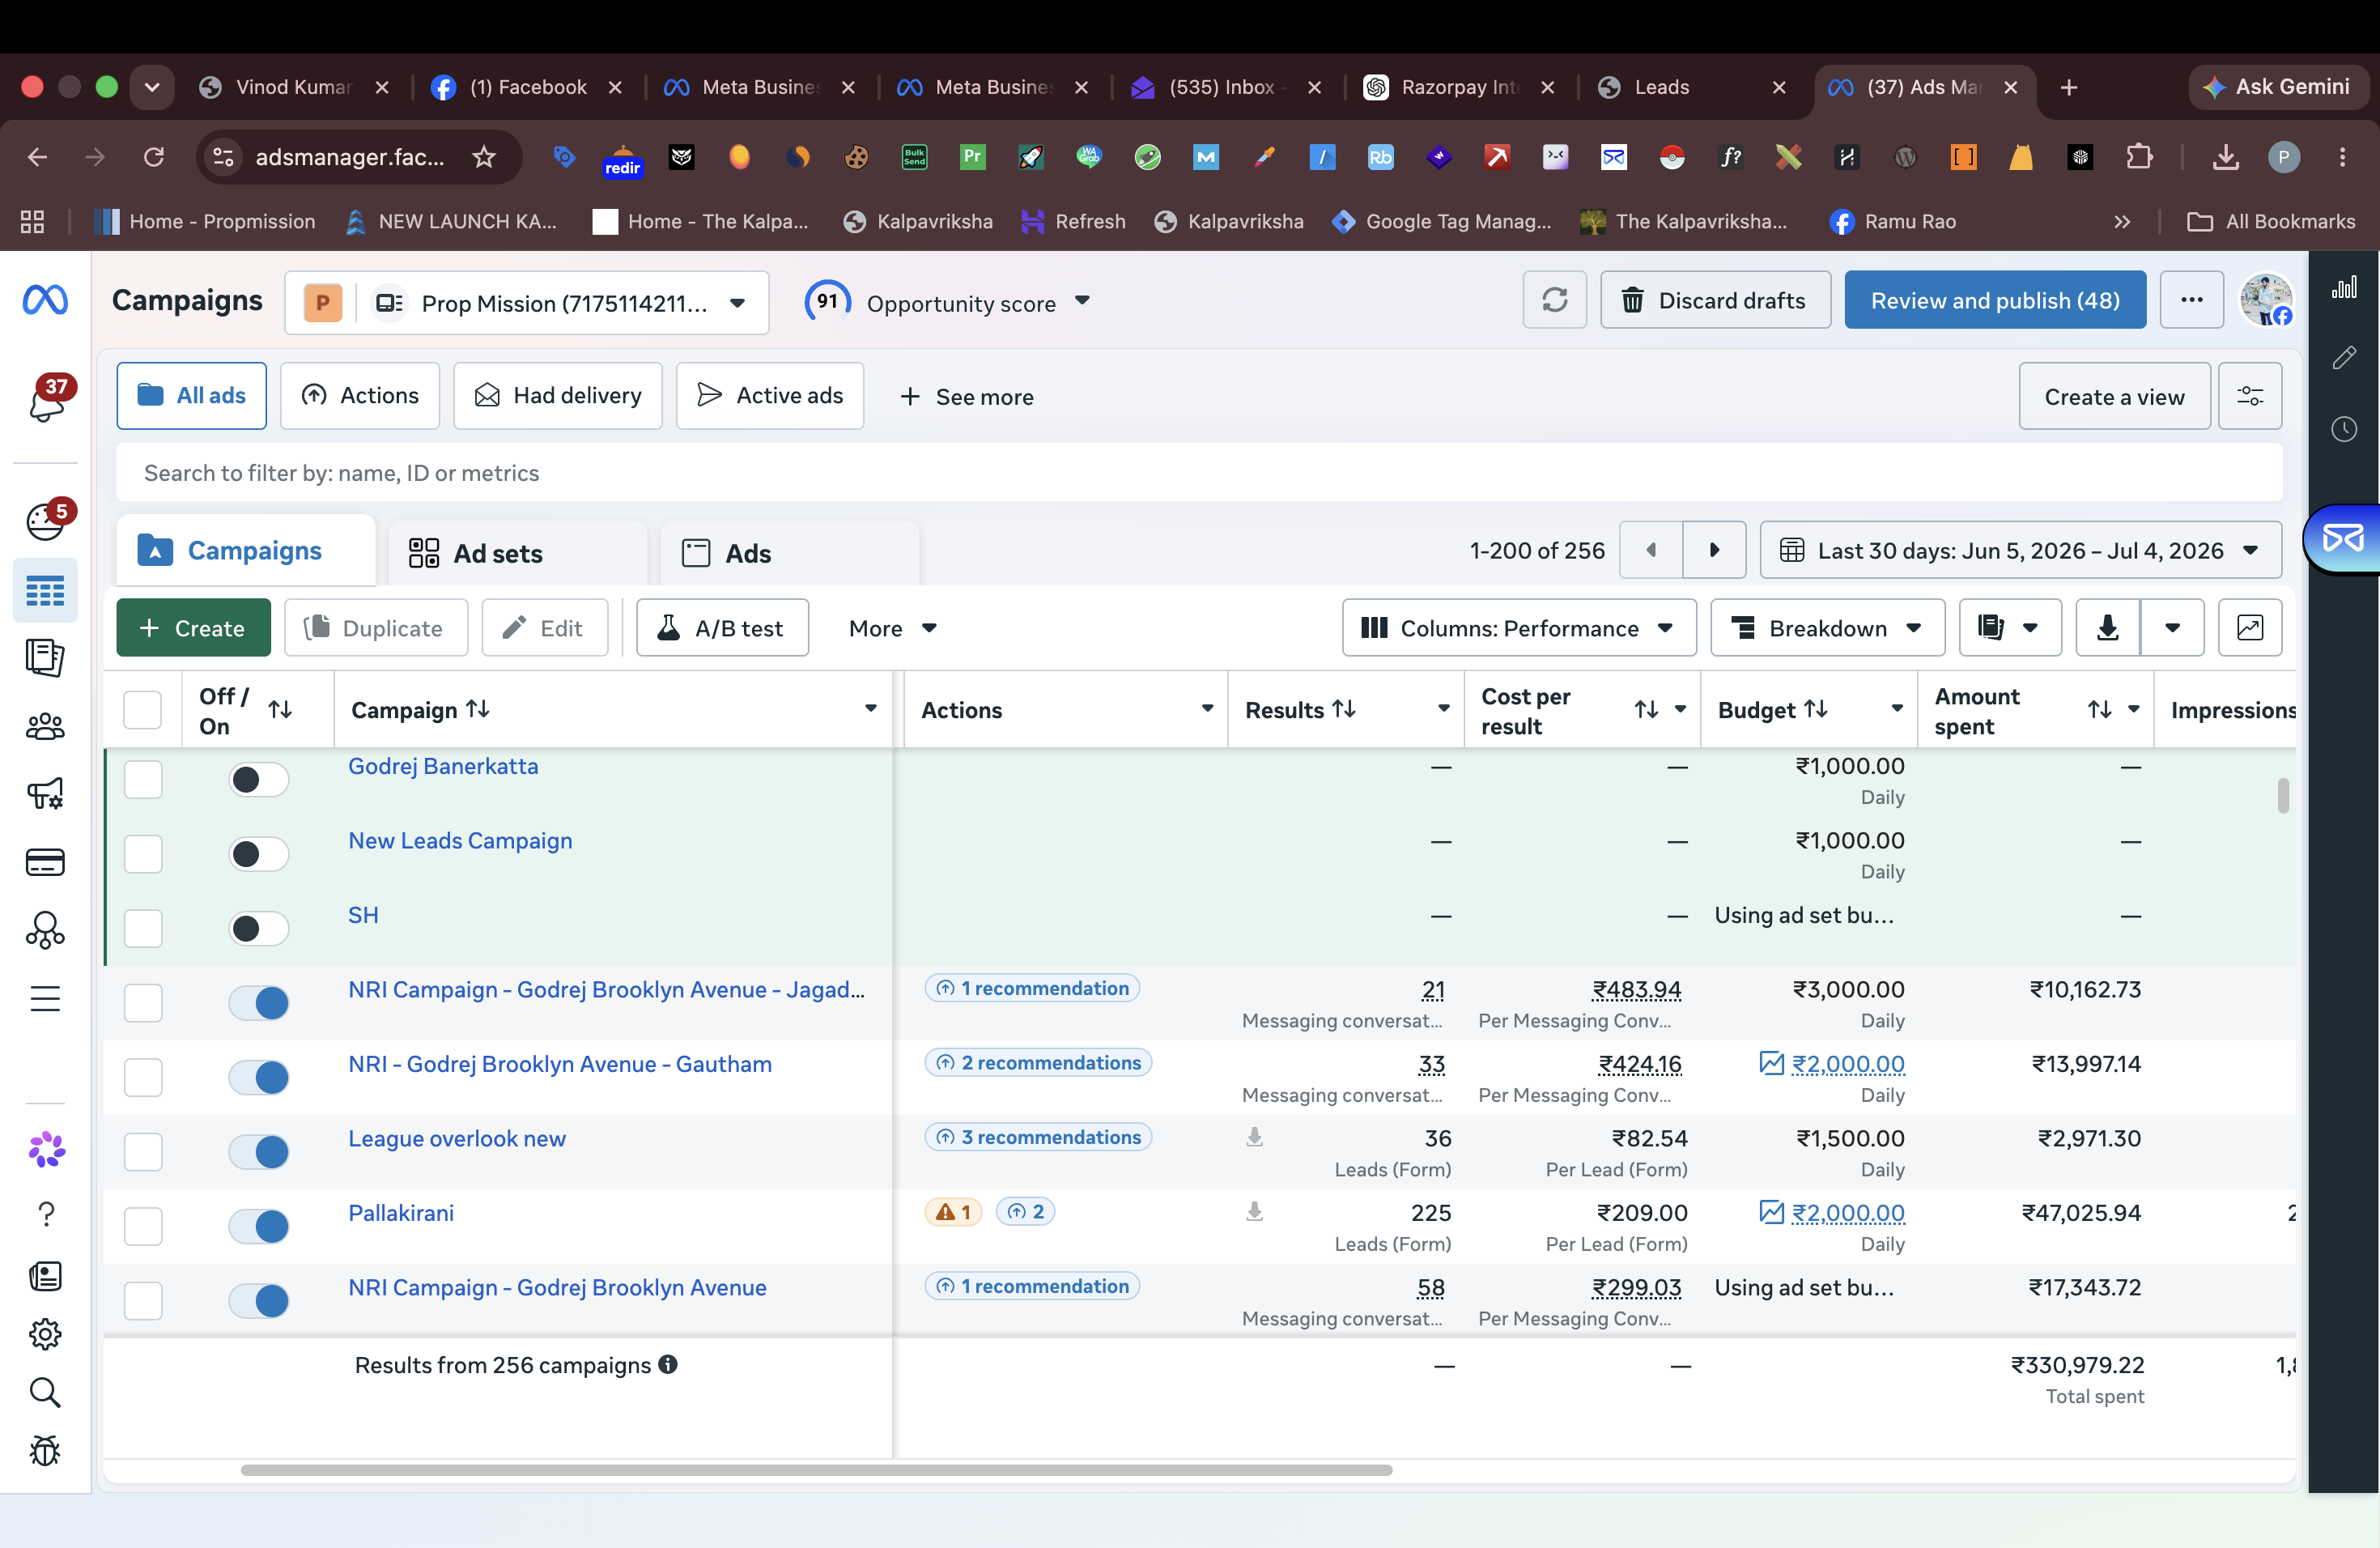2380x1548 pixels.
Task: Turn off Pallakirani campaign toggle
Action: [259, 1226]
